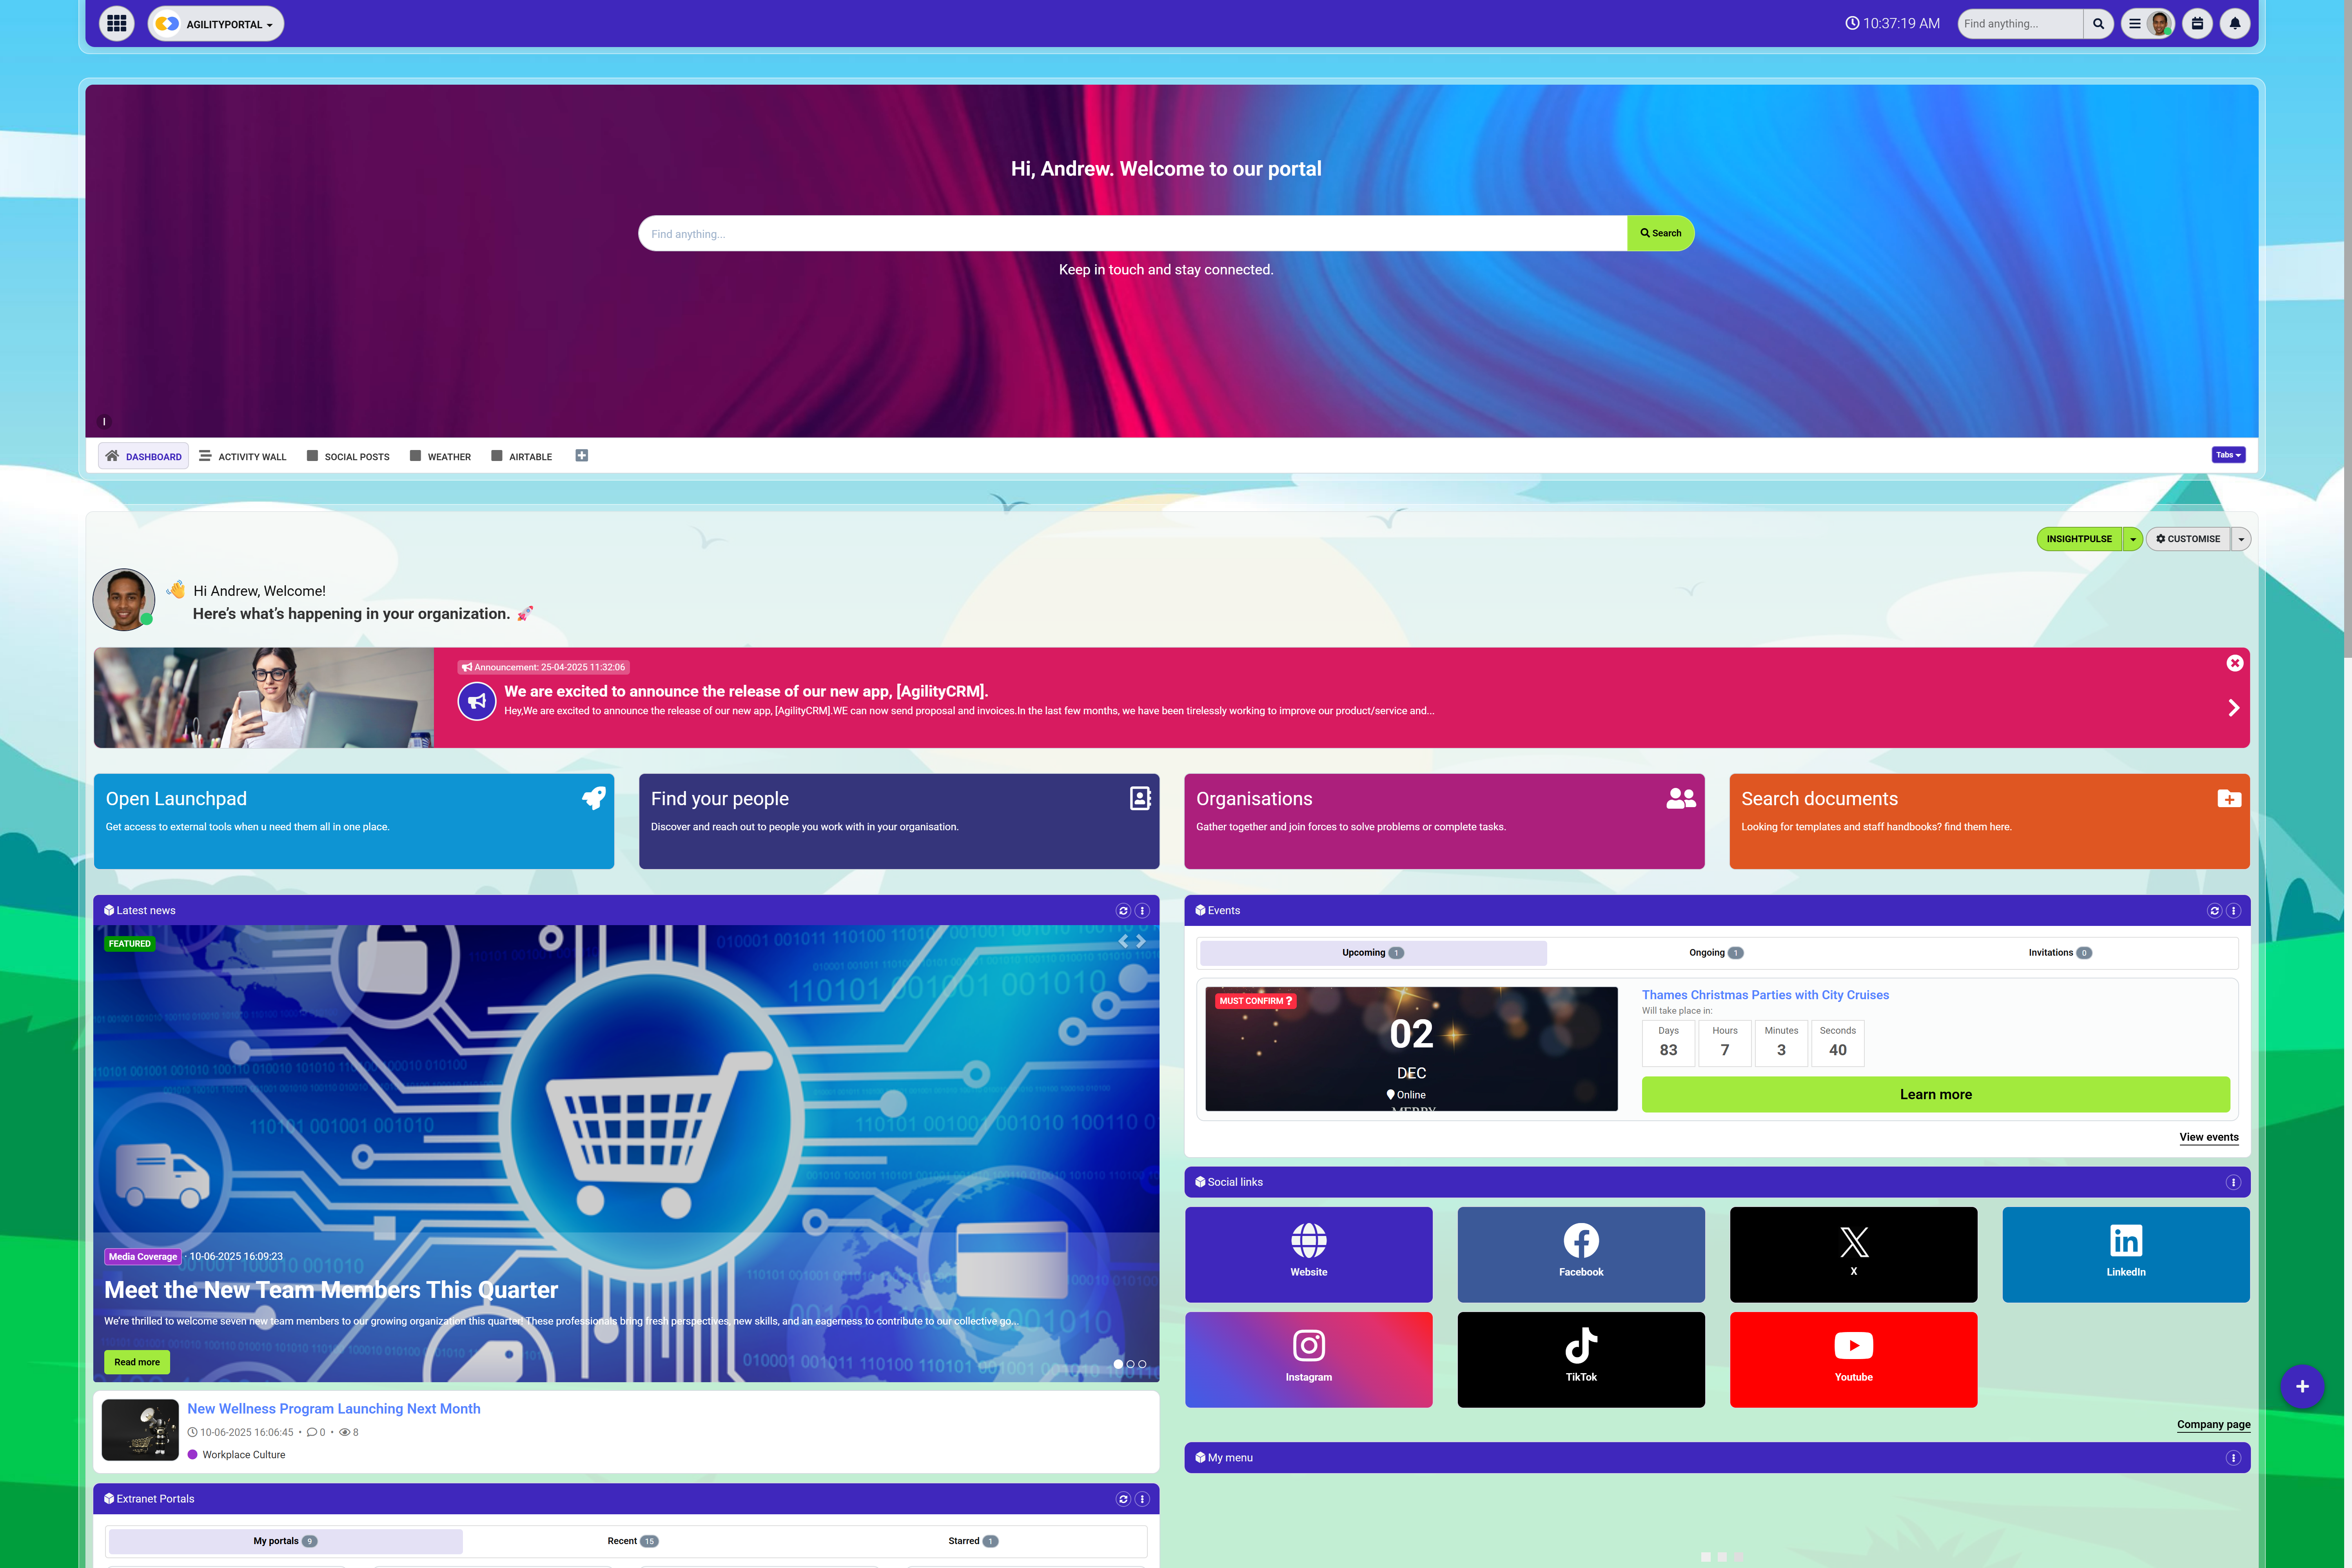2352x1568 pixels.
Task: Switch to the Activity Wall tab
Action: (x=243, y=456)
